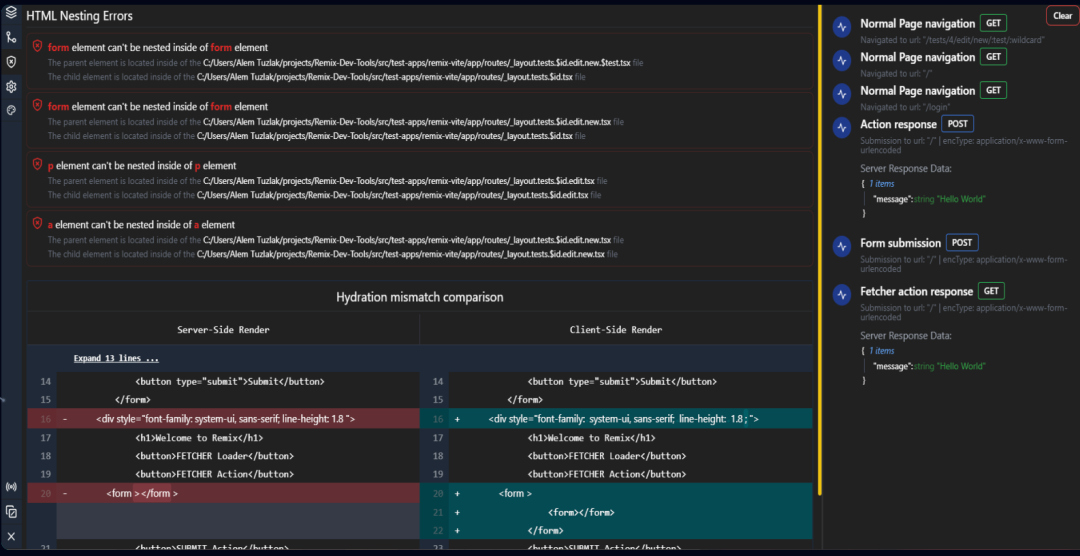
Task: Click the broadcast signal icon in sidebar
Action: click(11, 487)
